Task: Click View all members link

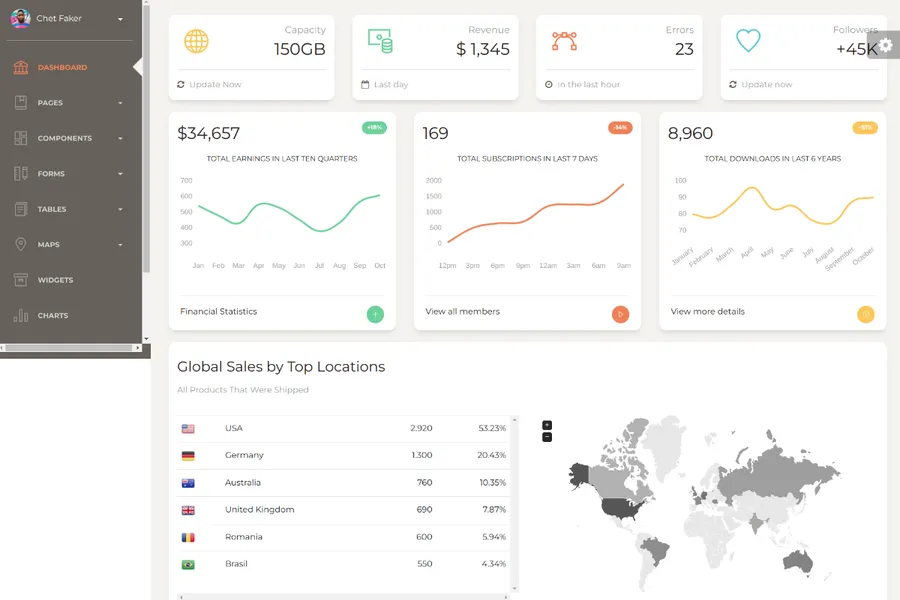Action: point(462,312)
